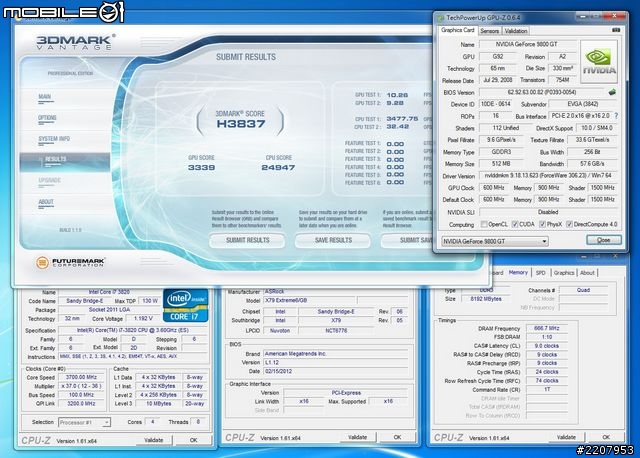
Task: Click the Futuremark Corporation logo
Action: [x=70, y=262]
